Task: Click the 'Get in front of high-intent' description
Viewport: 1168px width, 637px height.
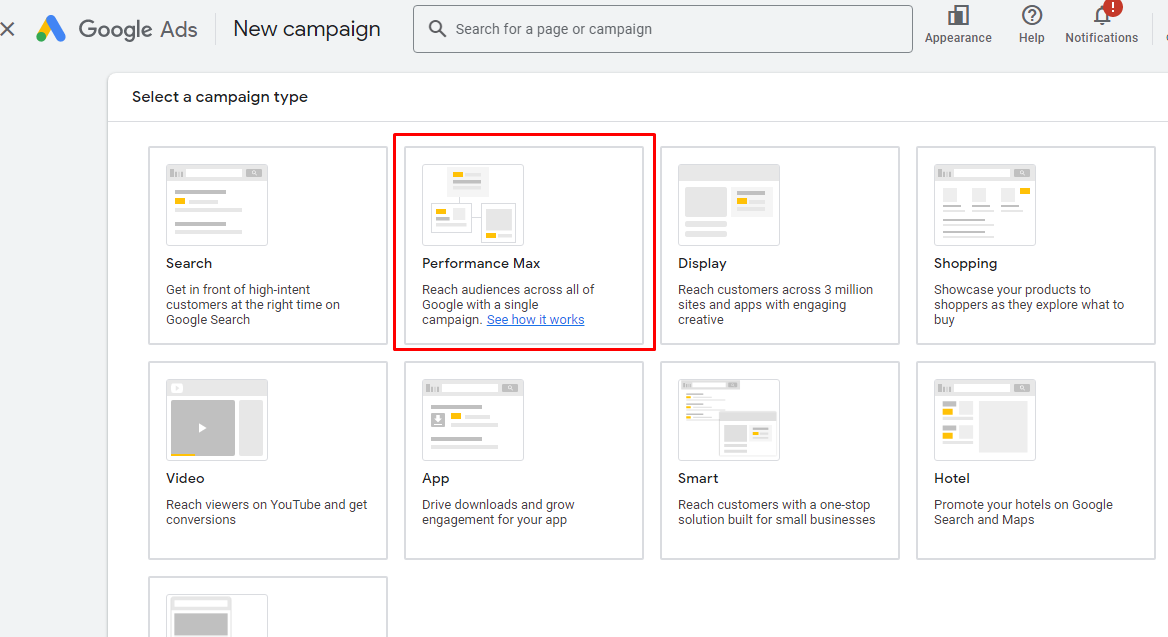Action: (x=253, y=305)
